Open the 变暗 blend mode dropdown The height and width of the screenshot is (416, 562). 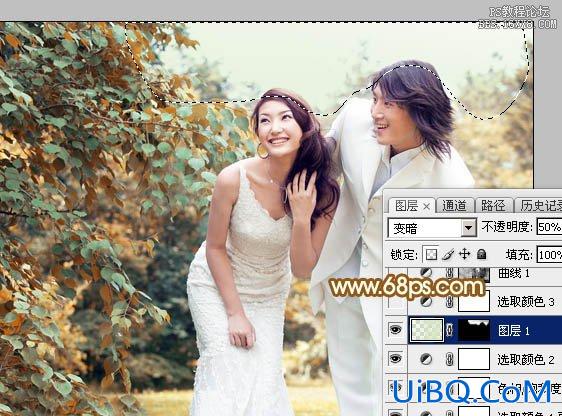pyautogui.click(x=432, y=228)
